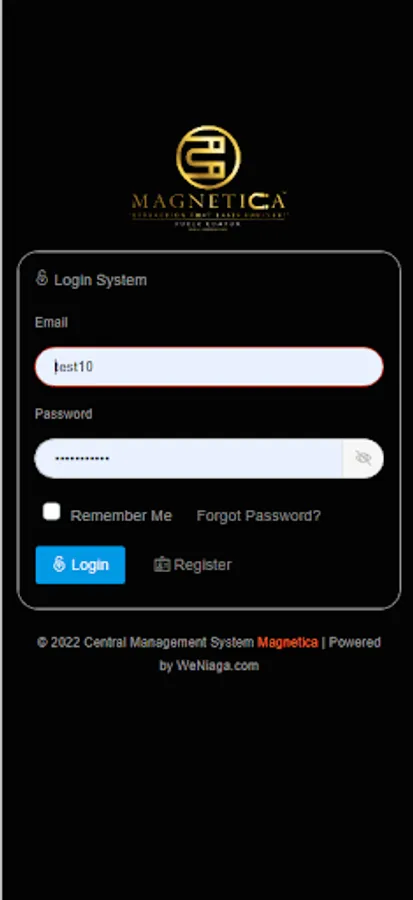Focus the Email input containing test10
This screenshot has height=900, width=413.
point(209,367)
